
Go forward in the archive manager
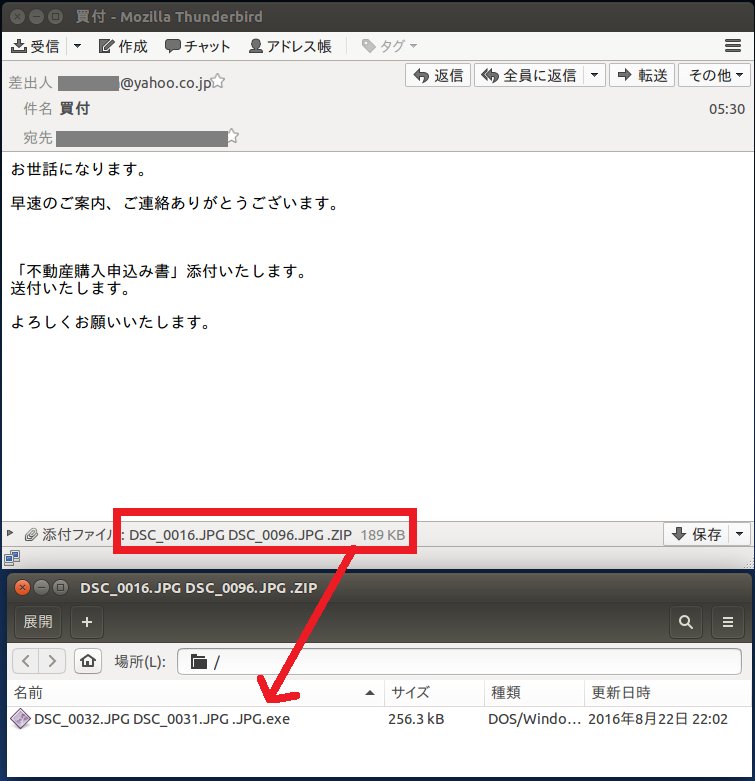point(52,661)
